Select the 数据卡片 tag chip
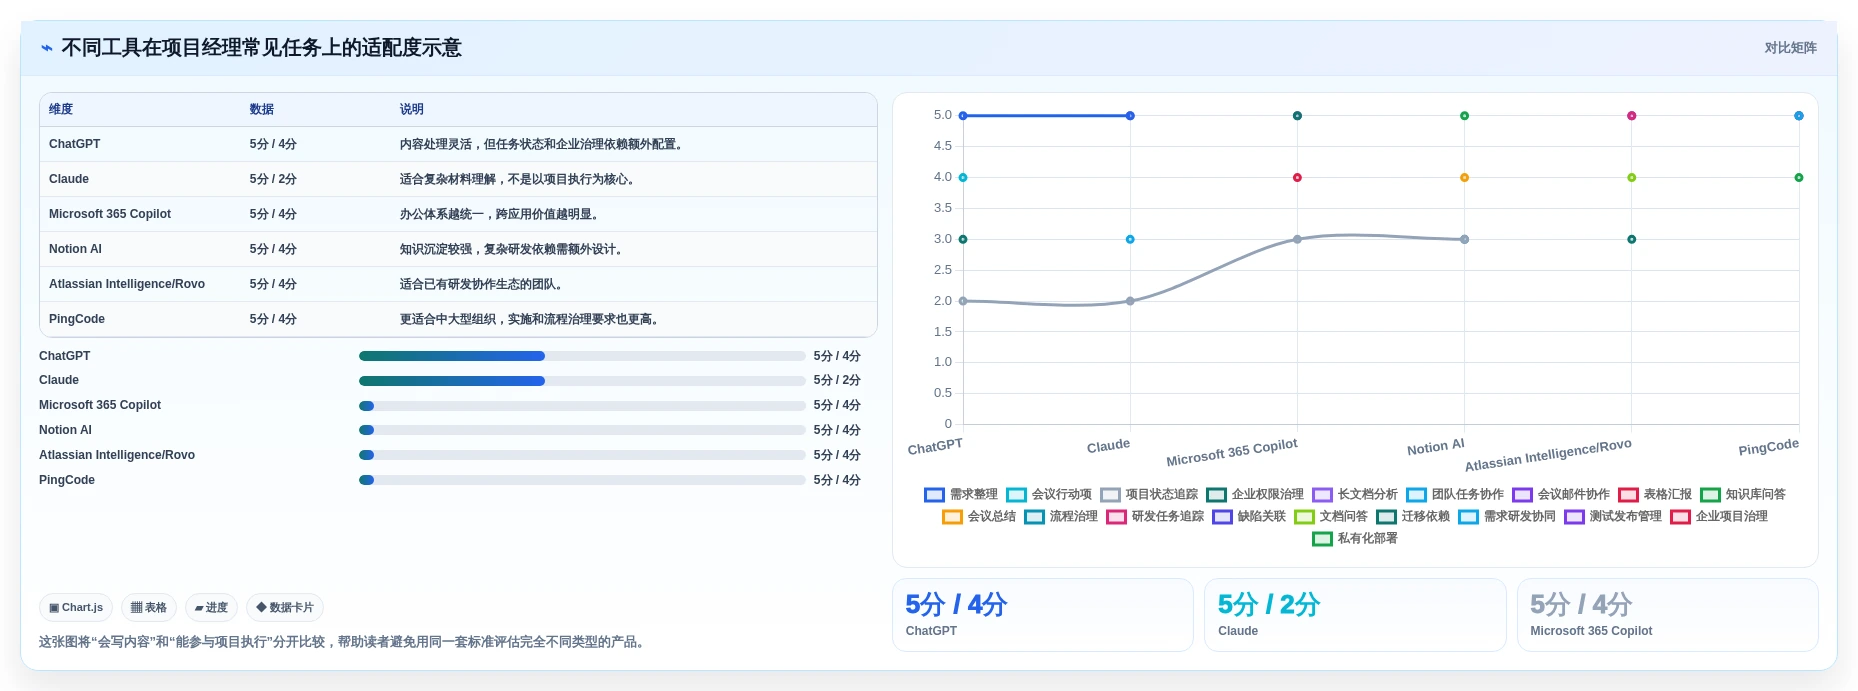The image size is (1858, 691). click(x=285, y=607)
